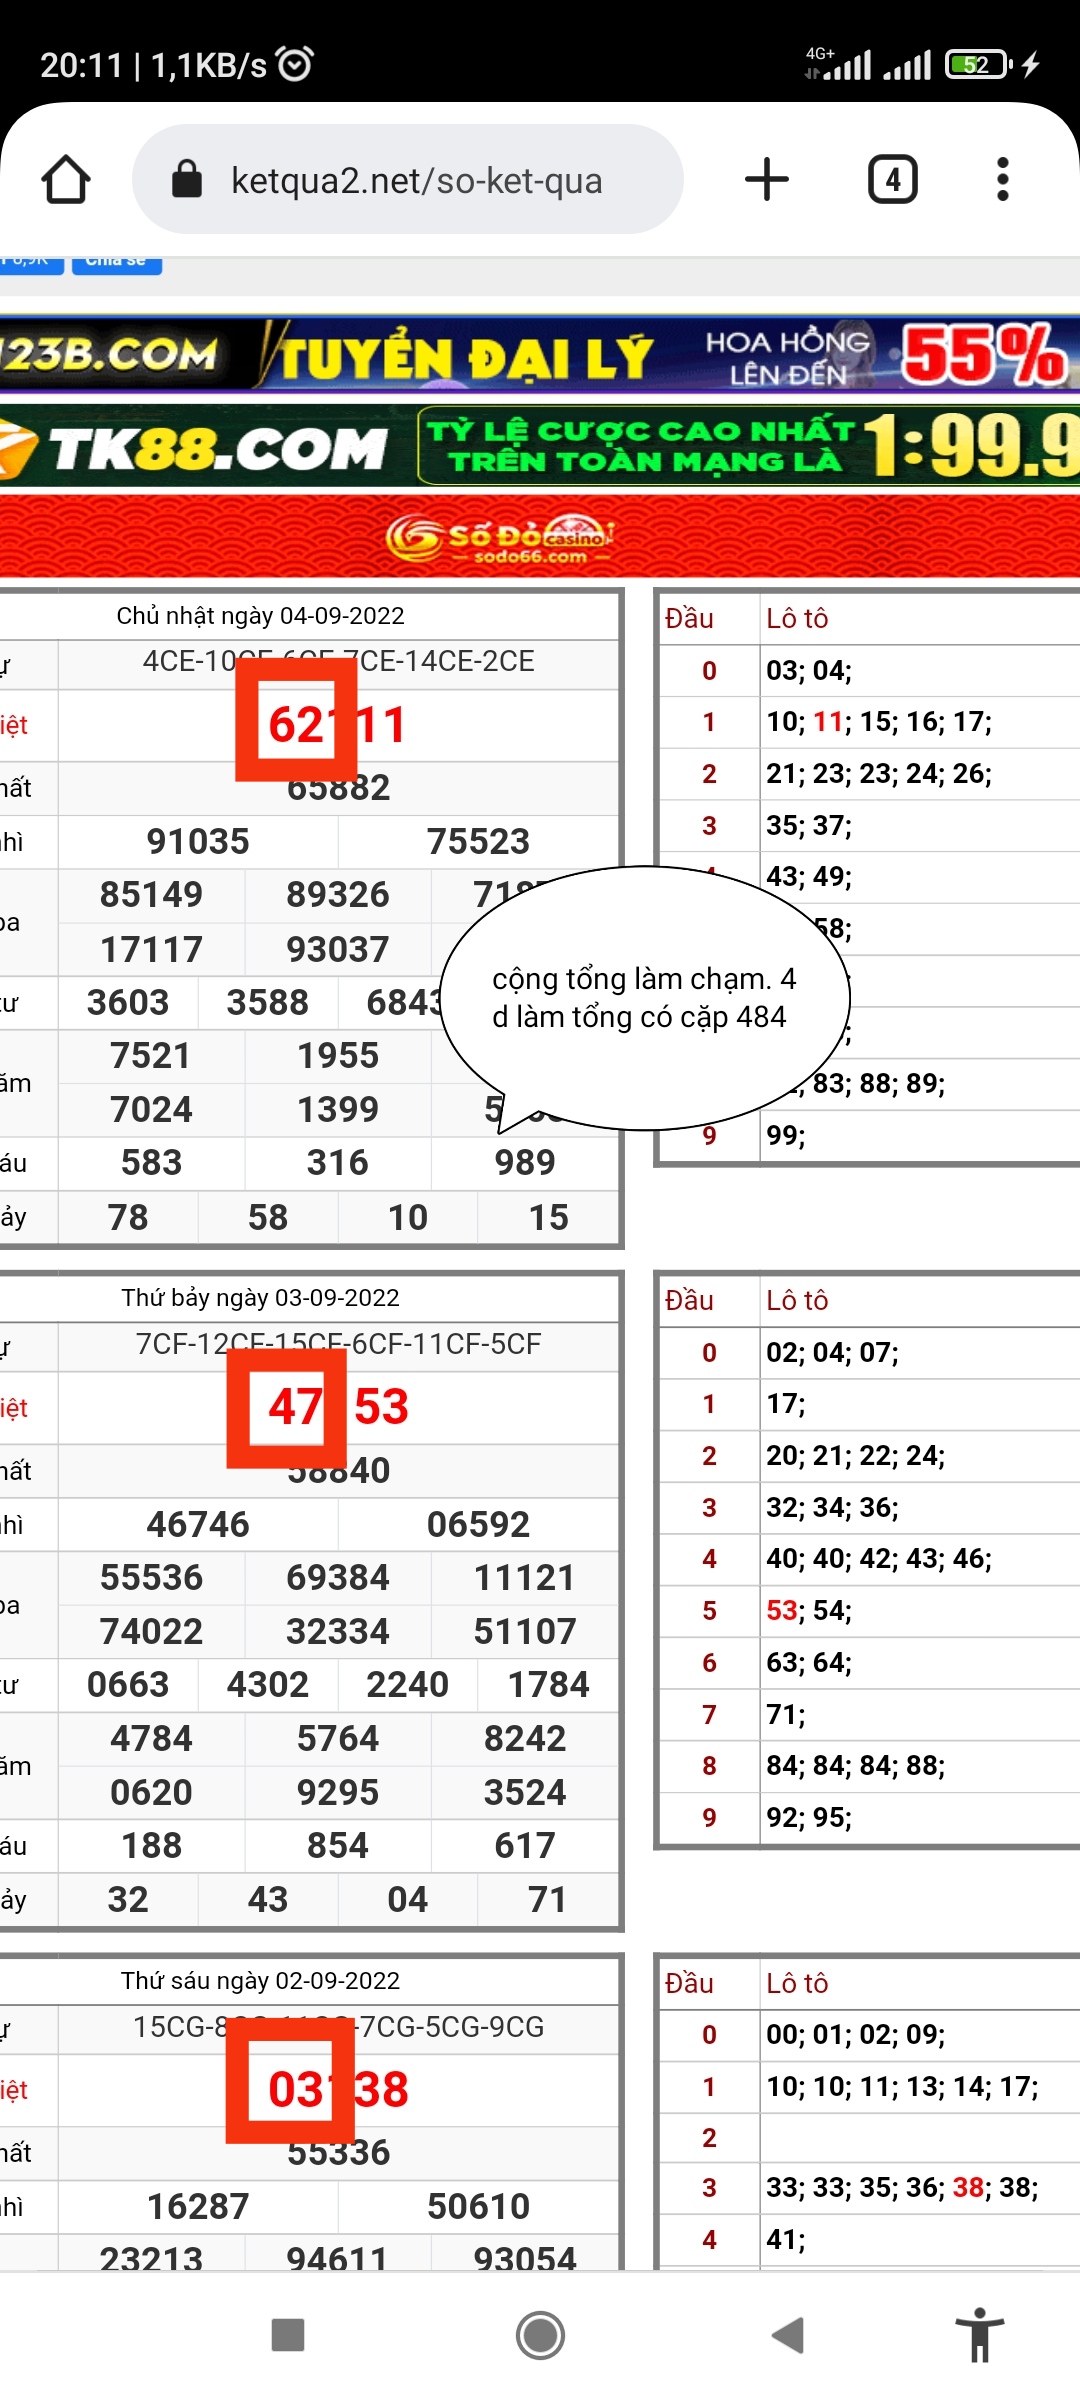
Task: Tap the result number 1399
Action: tap(338, 1110)
